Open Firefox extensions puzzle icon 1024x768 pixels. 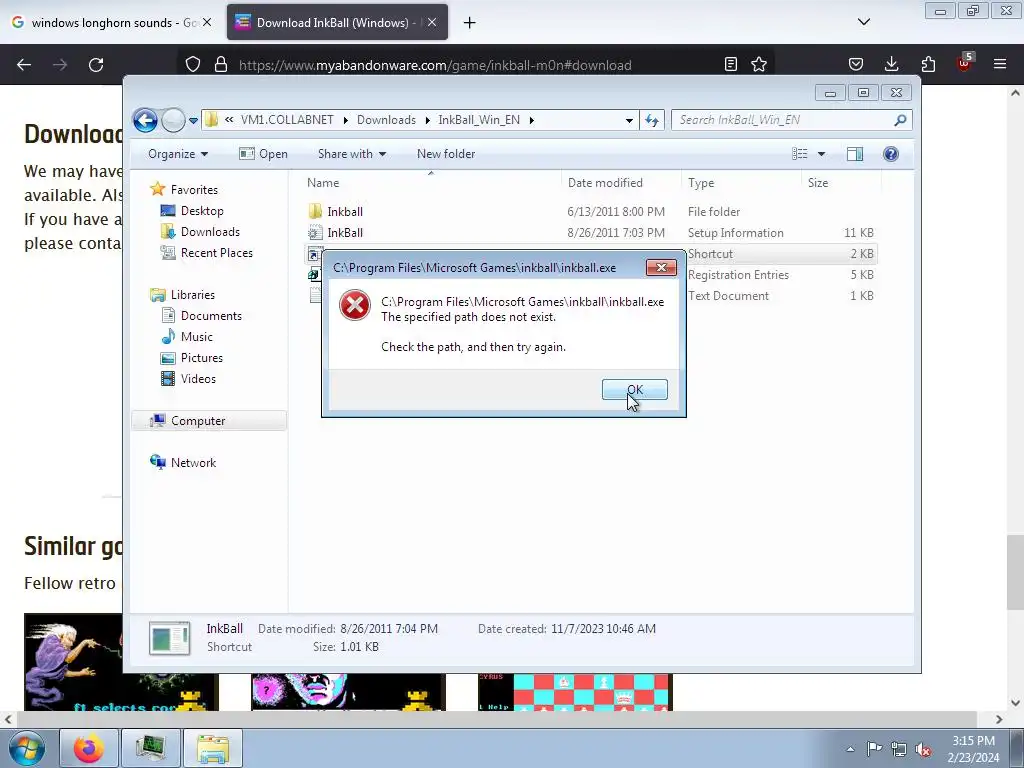[928, 64]
